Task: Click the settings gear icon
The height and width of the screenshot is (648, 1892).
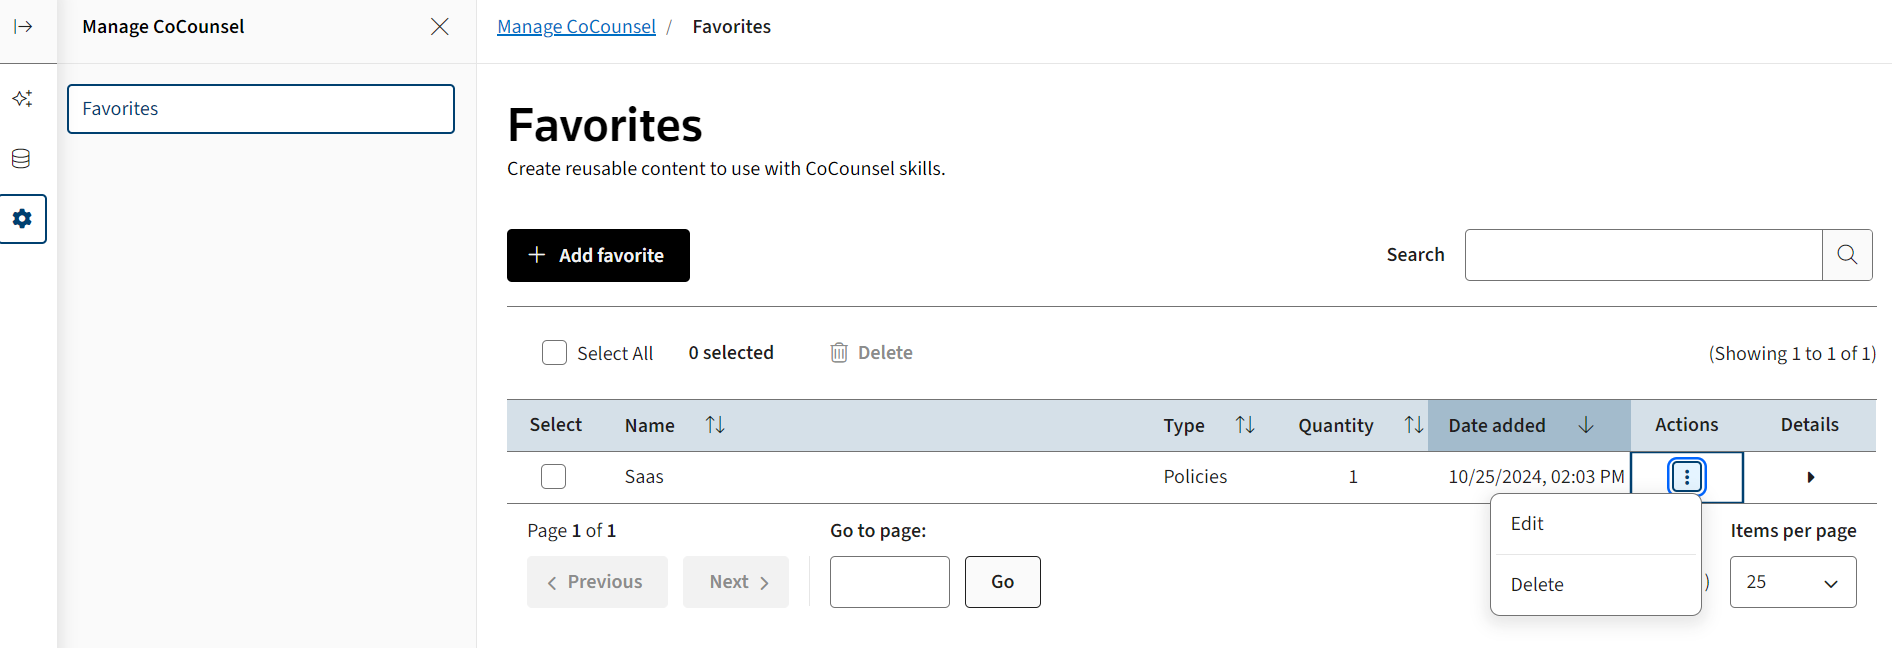Action: (x=22, y=218)
